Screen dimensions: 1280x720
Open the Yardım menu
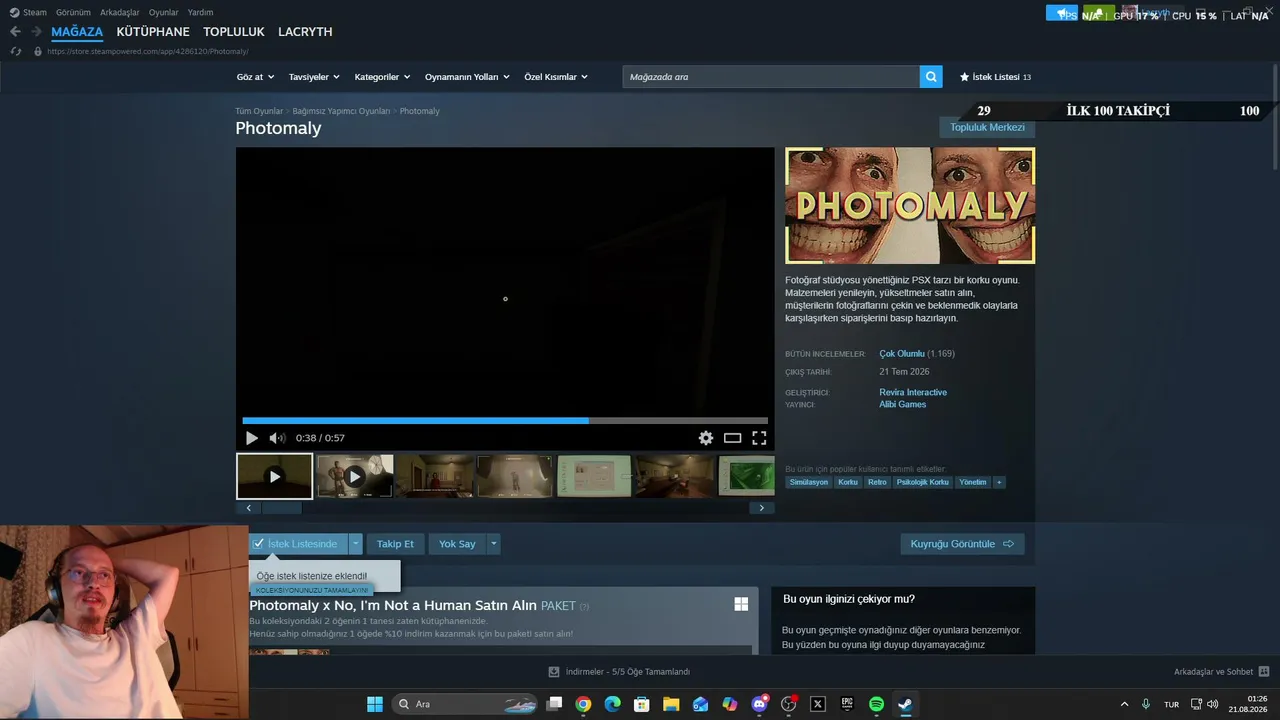point(200,12)
